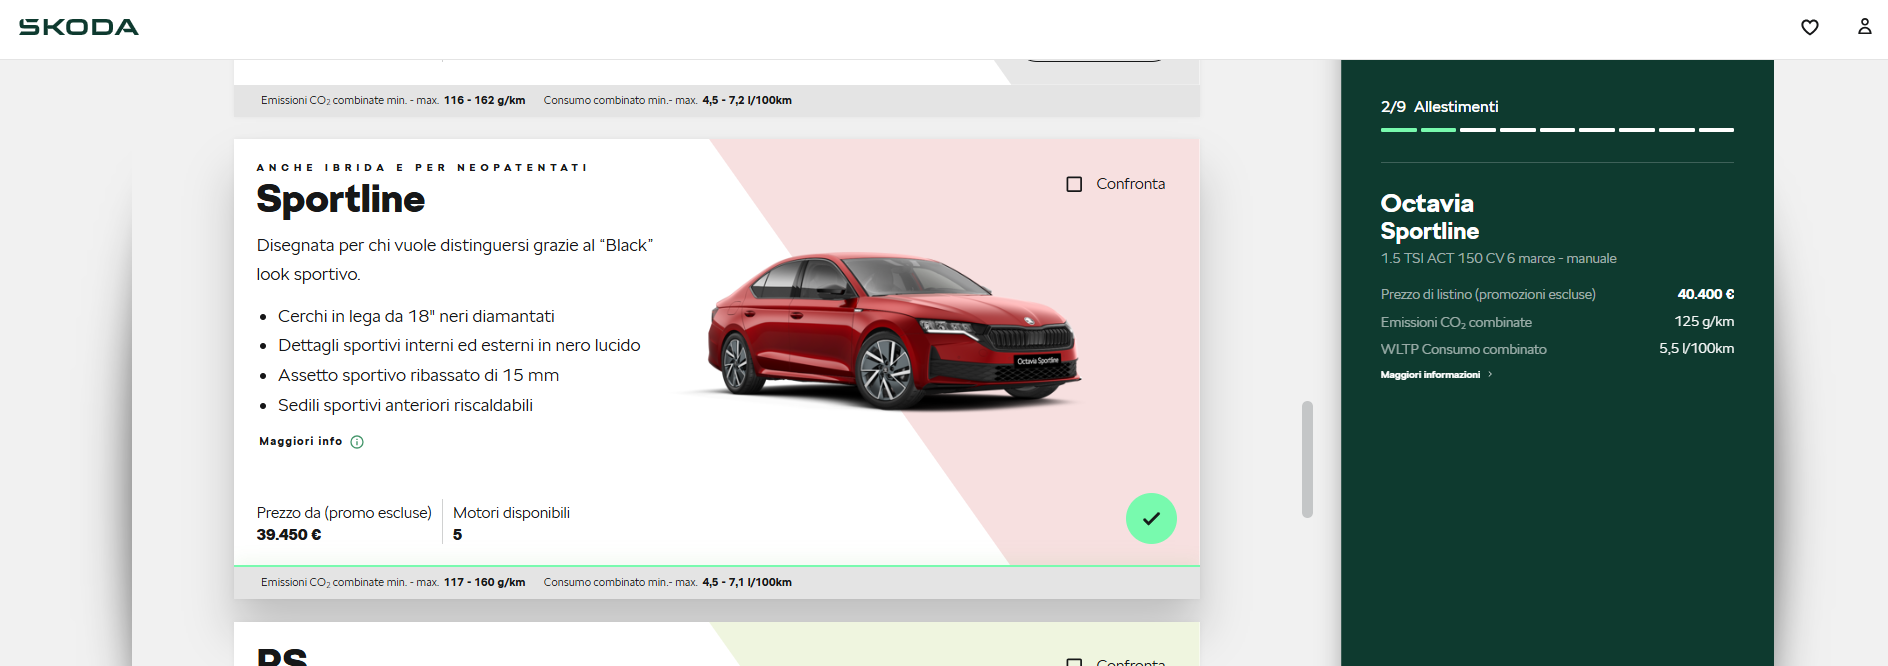1888x666 pixels.
Task: Click 'Dettagli sportivi interni ed esterni' bullet
Action: click(459, 345)
